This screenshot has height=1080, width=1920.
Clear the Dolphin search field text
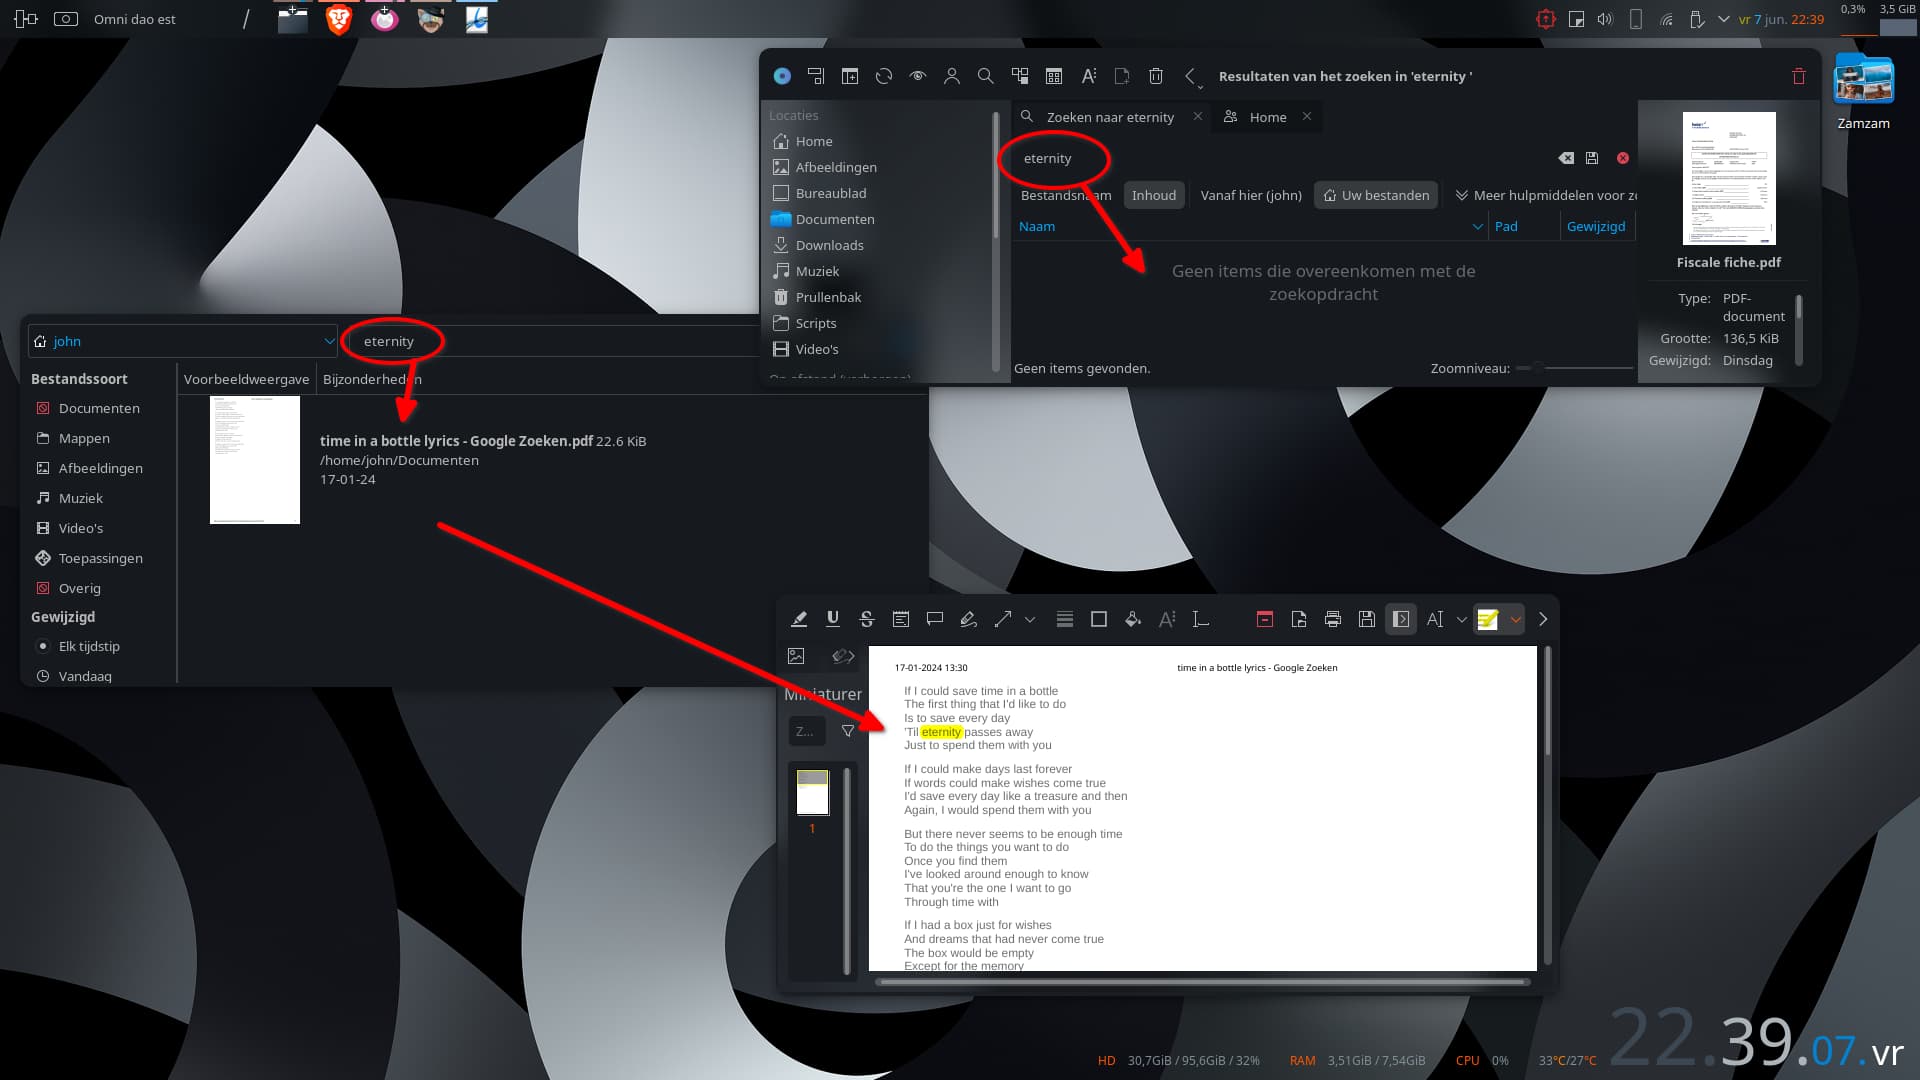coord(1566,158)
